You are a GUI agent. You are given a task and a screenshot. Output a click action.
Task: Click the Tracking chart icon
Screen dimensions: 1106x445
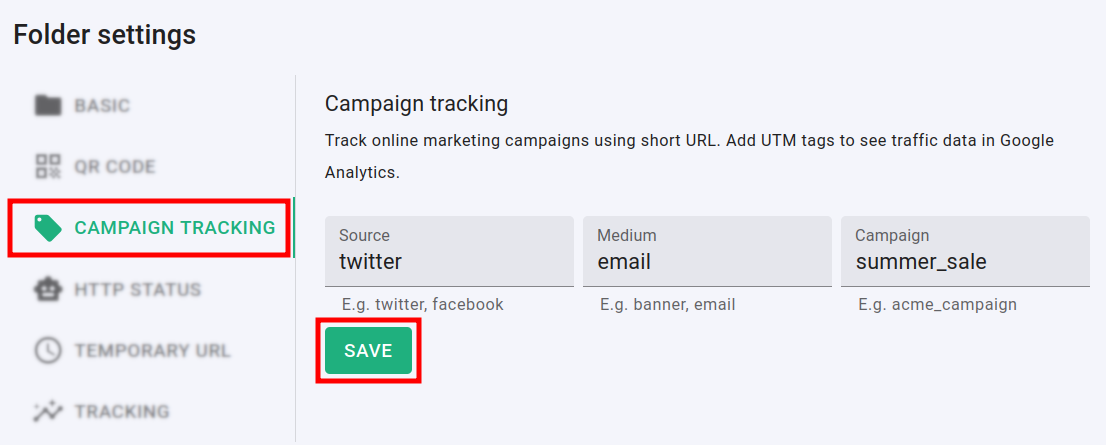point(48,411)
